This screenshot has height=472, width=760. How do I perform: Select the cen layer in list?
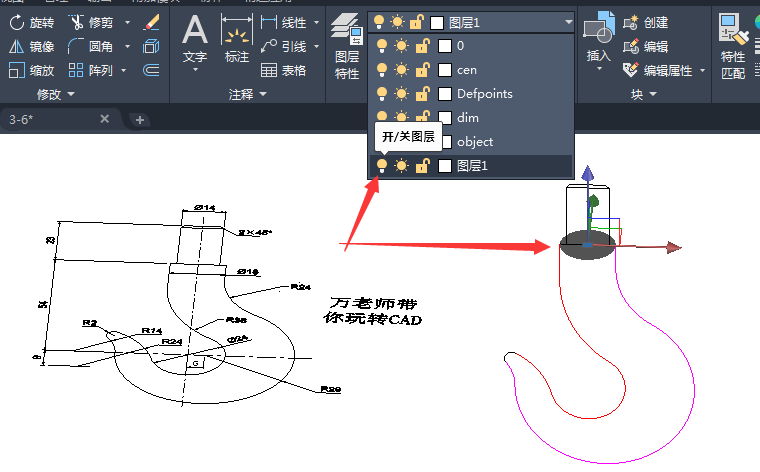pyautogui.click(x=471, y=70)
